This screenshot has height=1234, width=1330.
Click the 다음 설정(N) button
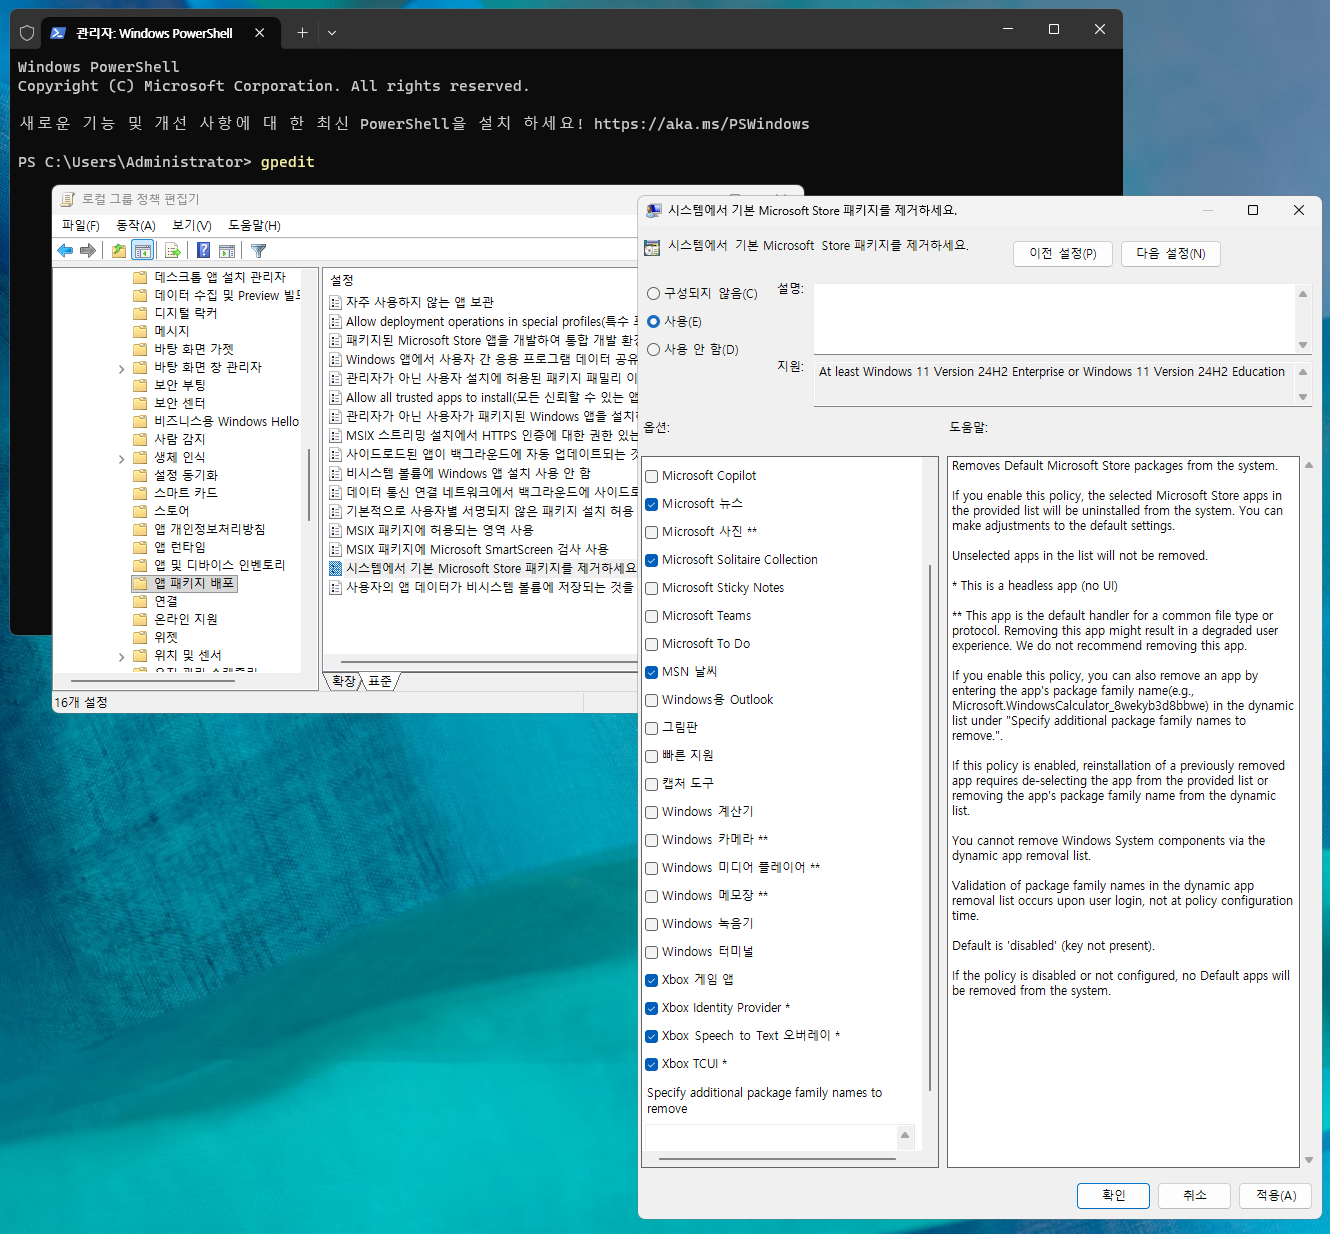[x=1171, y=254]
